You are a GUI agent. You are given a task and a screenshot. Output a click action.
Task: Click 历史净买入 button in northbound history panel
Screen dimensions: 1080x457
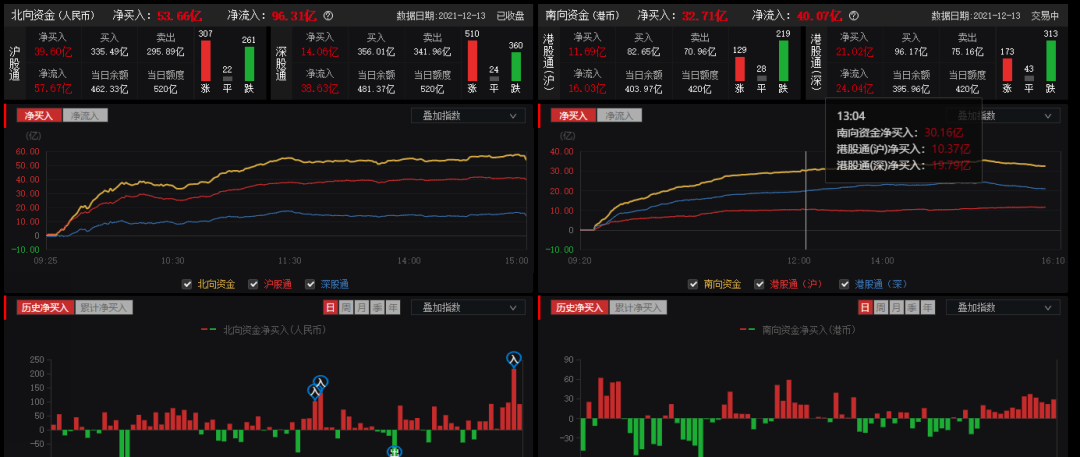[x=42, y=308]
